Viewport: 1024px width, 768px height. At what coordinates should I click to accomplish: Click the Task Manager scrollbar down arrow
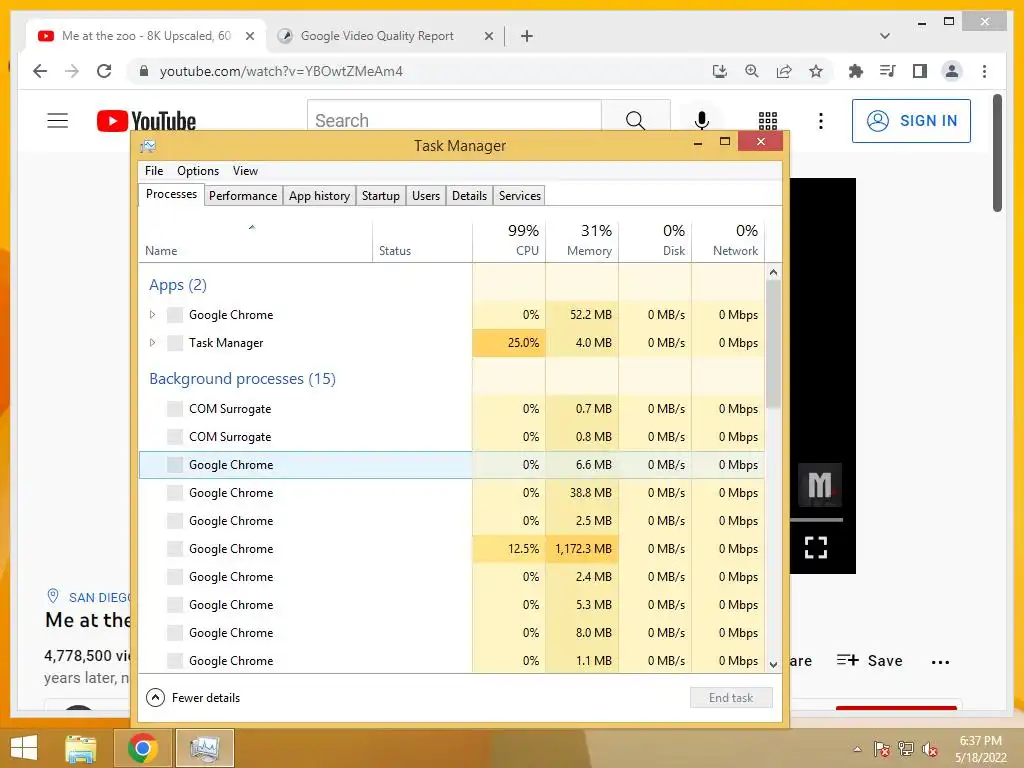pyautogui.click(x=773, y=664)
